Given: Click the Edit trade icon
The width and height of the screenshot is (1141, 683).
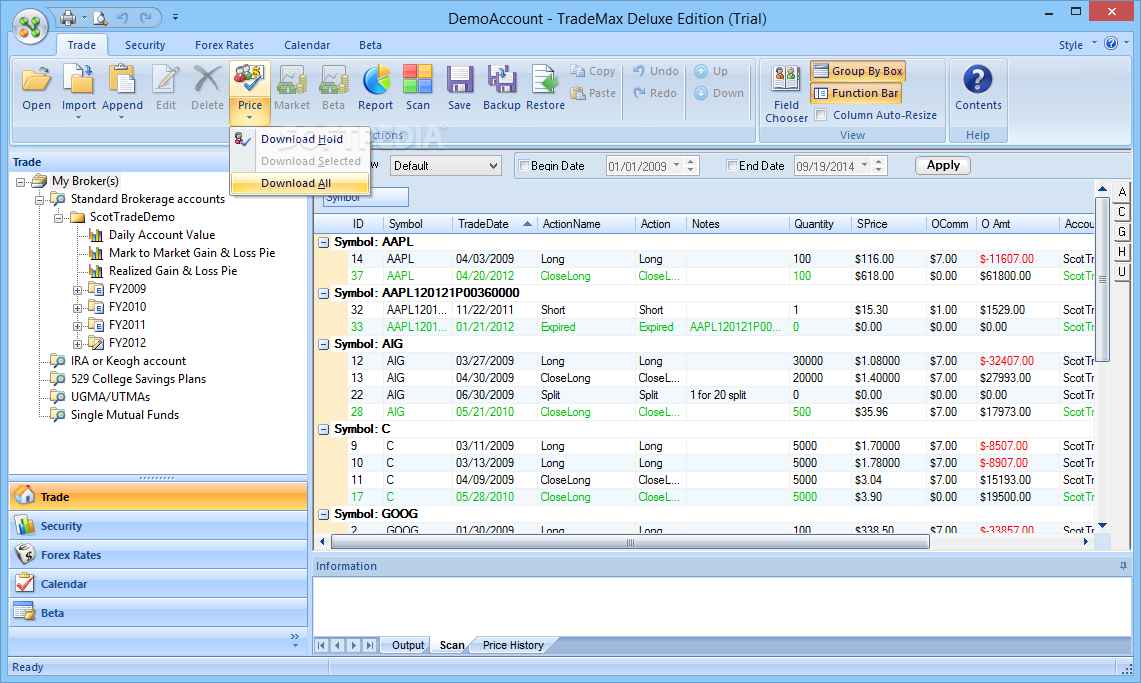Looking at the screenshot, I should click(165, 80).
